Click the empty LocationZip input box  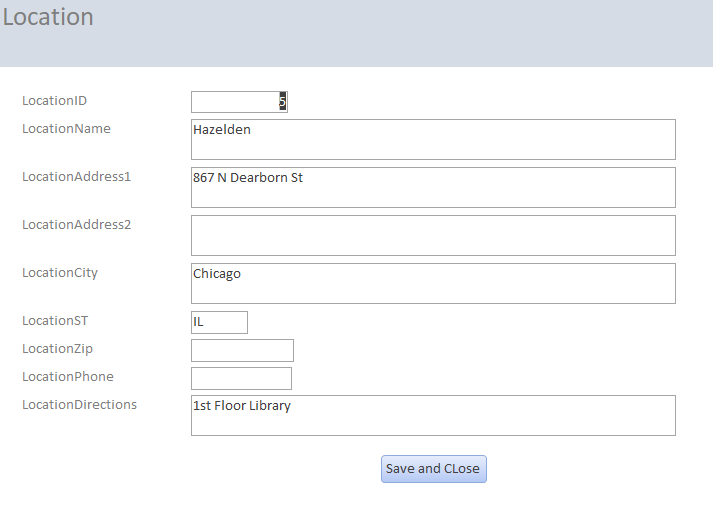(242, 350)
